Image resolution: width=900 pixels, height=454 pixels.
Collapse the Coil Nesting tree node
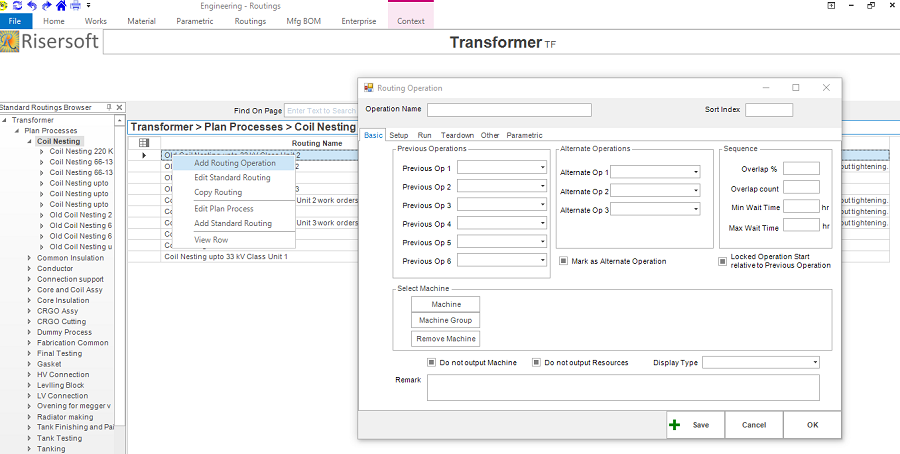[x=29, y=141]
